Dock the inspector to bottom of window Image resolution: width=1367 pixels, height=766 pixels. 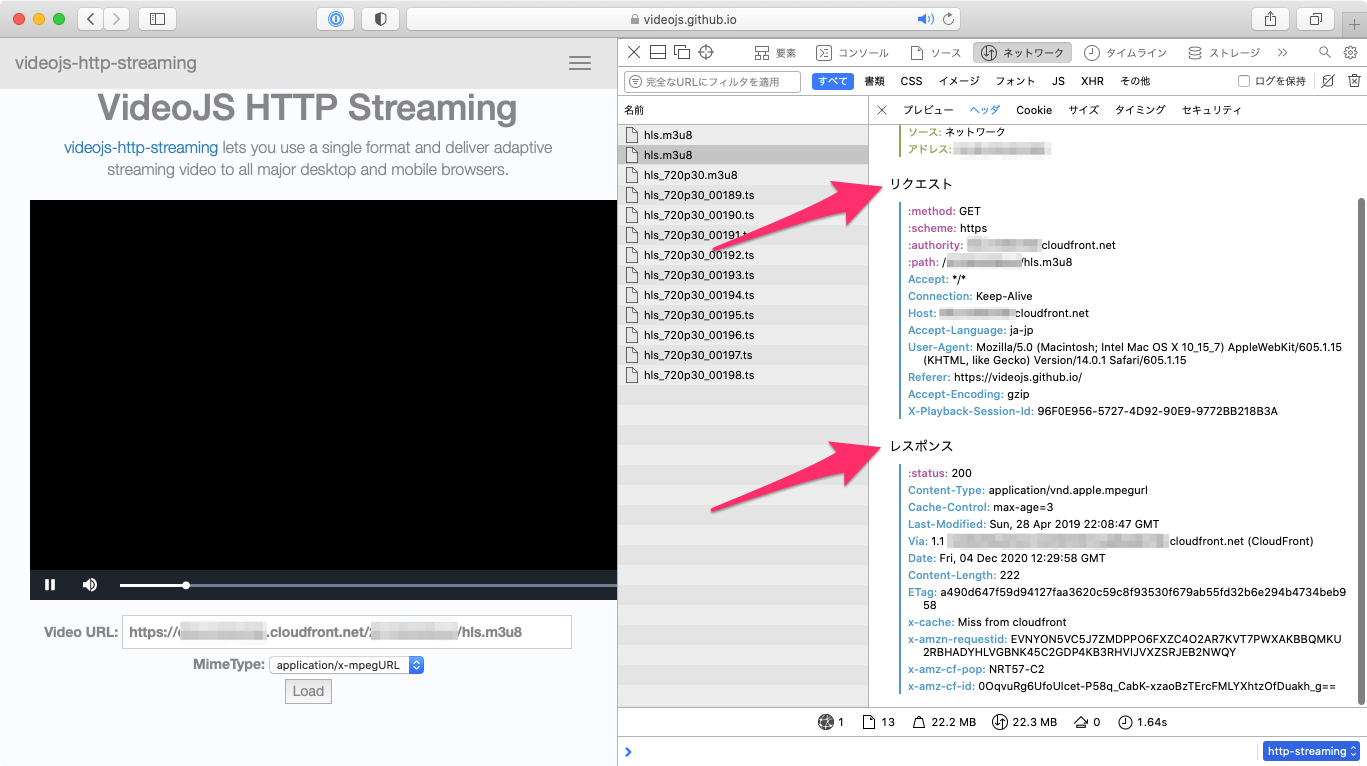tap(658, 53)
